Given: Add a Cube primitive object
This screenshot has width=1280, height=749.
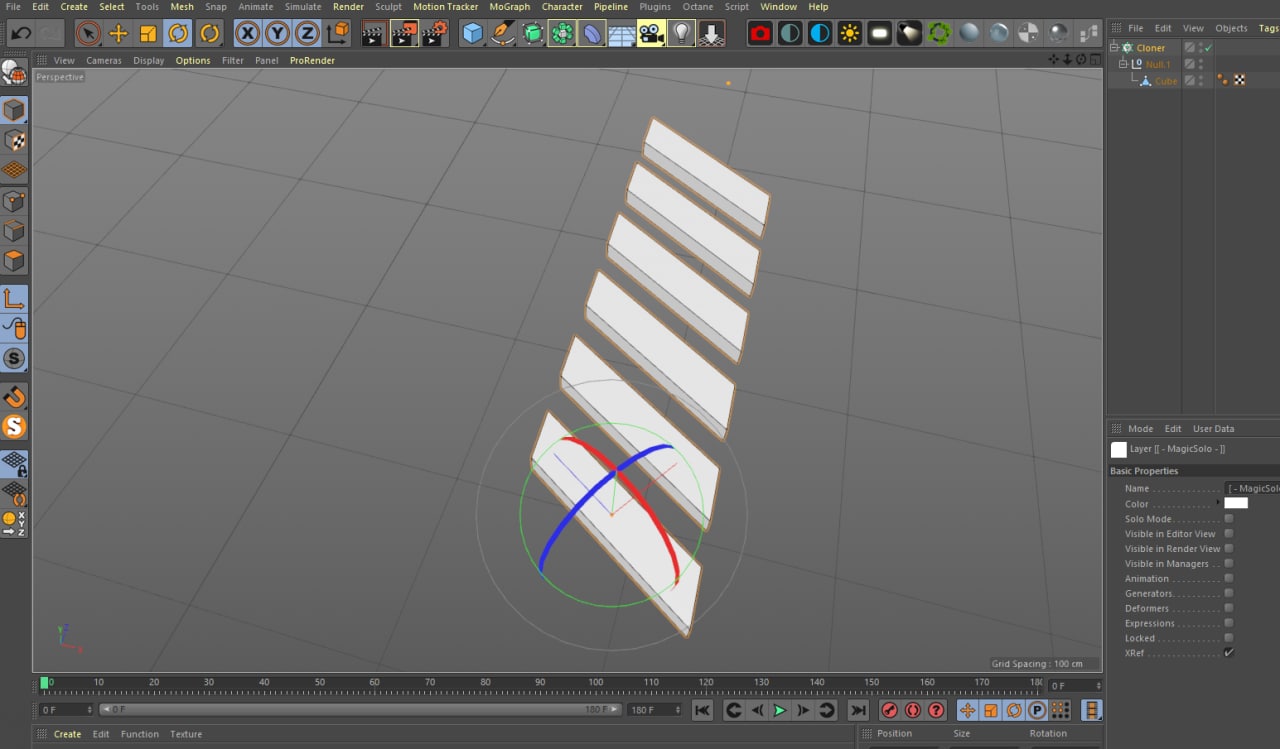Looking at the screenshot, I should 472,33.
